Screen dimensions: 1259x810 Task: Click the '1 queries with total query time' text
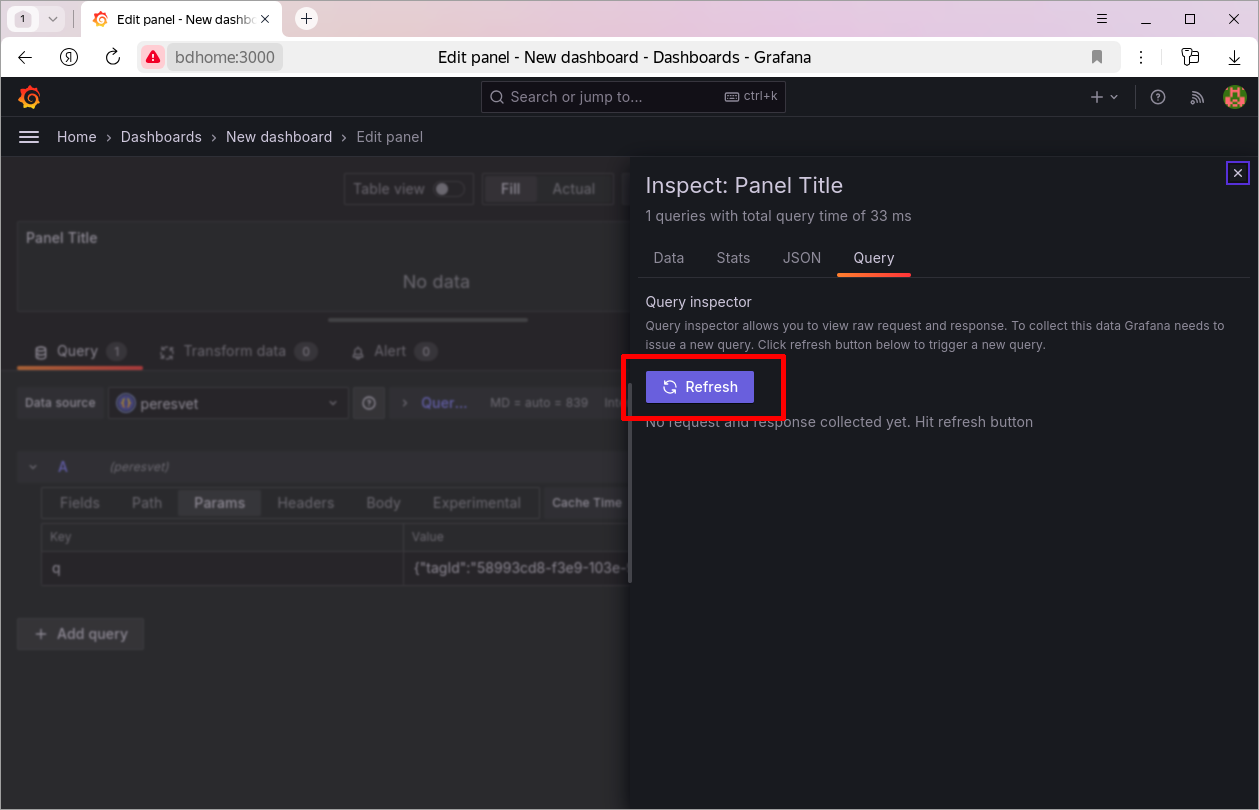click(x=779, y=216)
